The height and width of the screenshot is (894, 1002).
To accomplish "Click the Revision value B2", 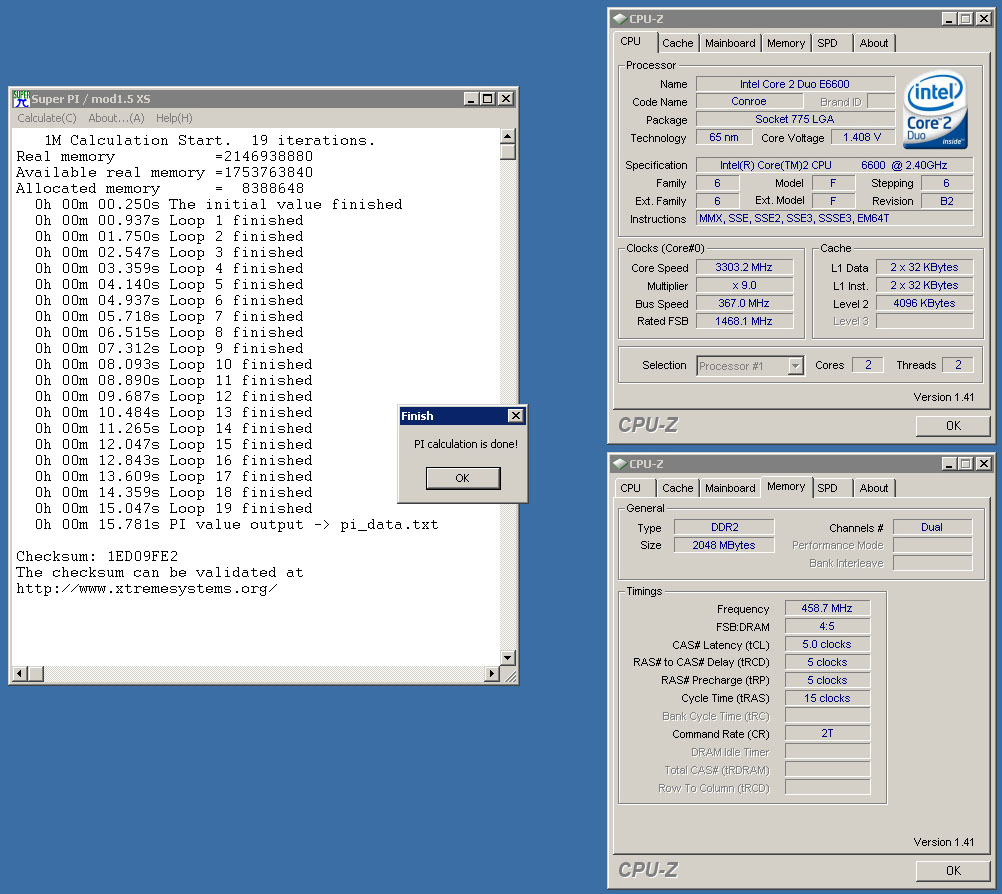I will click(946, 201).
